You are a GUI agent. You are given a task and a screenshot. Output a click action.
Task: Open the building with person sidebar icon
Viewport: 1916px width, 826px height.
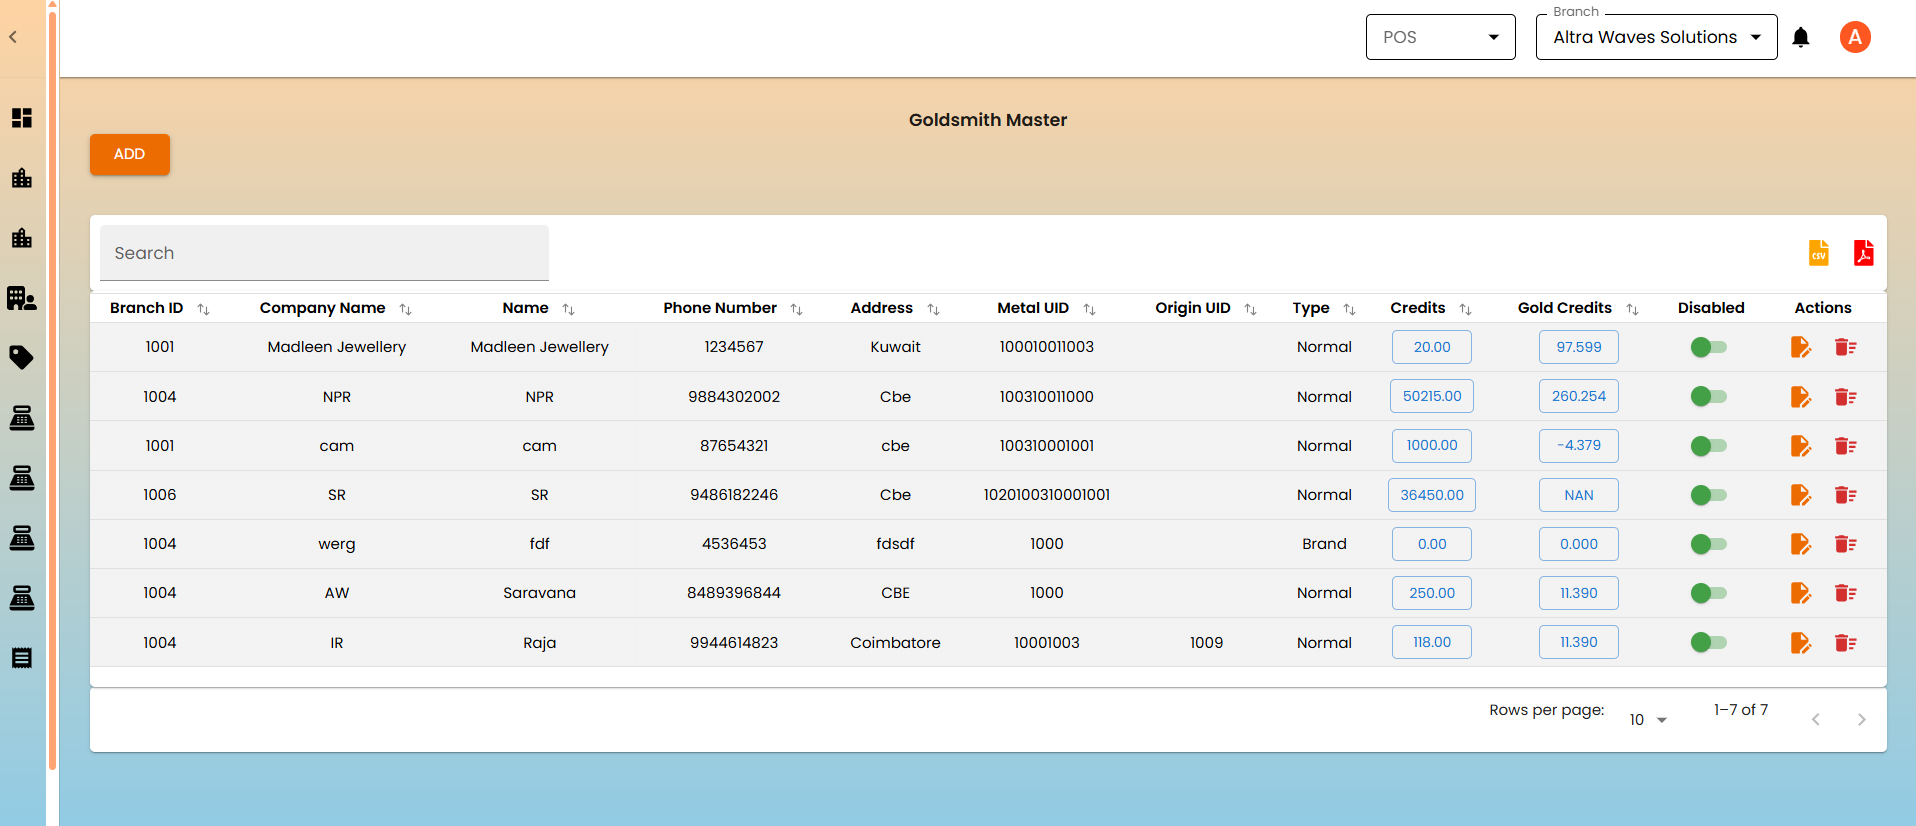click(22, 298)
